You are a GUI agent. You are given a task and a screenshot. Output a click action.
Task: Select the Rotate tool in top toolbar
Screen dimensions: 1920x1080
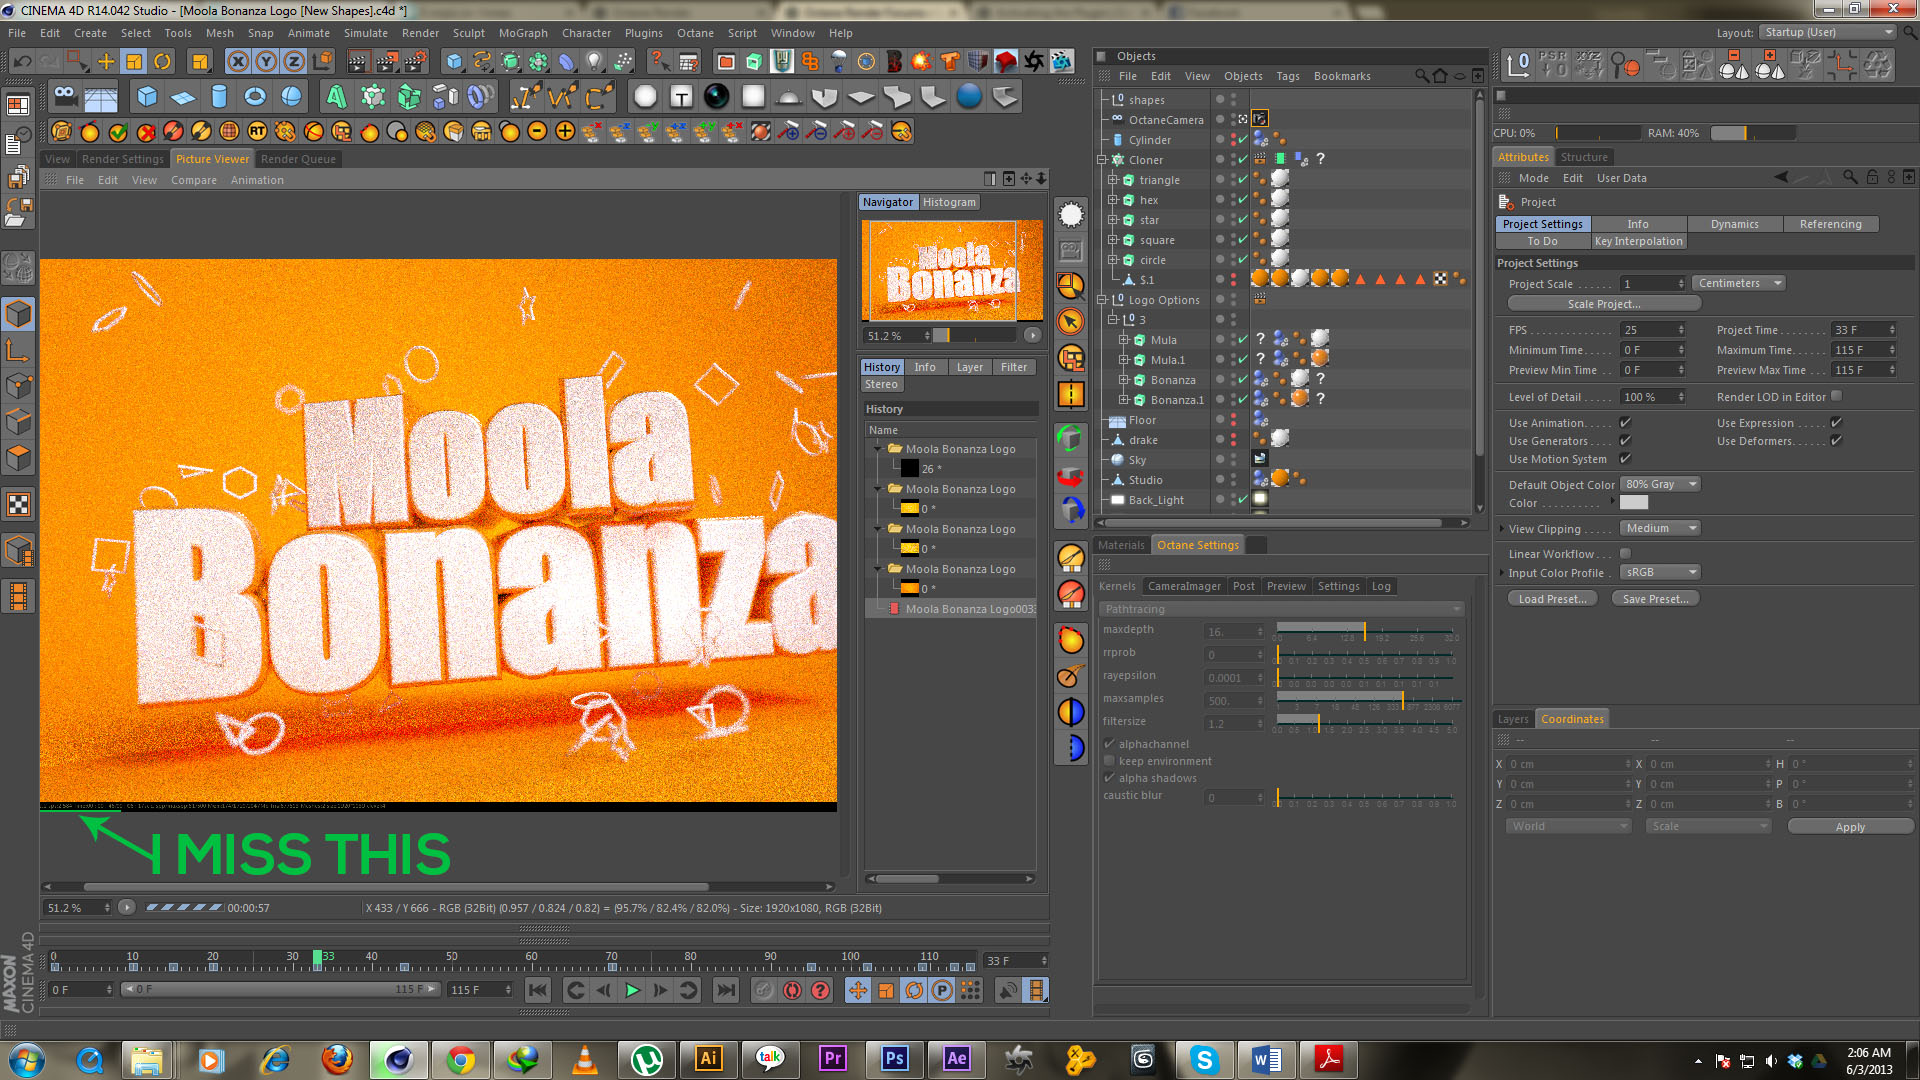coord(162,62)
